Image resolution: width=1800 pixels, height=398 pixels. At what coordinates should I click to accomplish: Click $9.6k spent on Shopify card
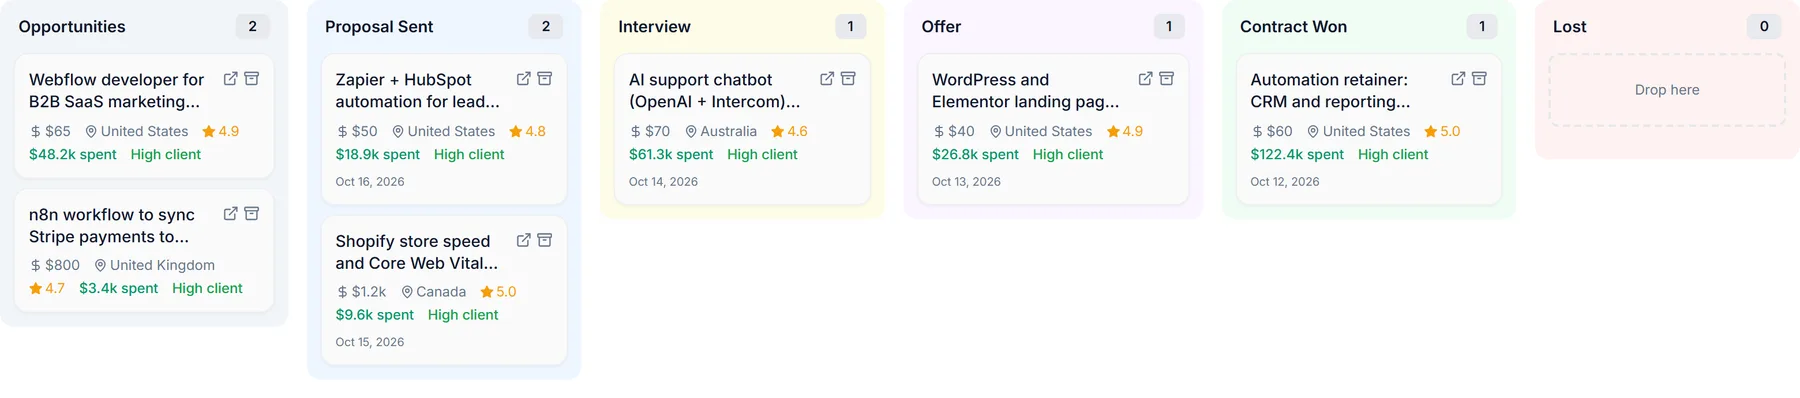point(375,315)
